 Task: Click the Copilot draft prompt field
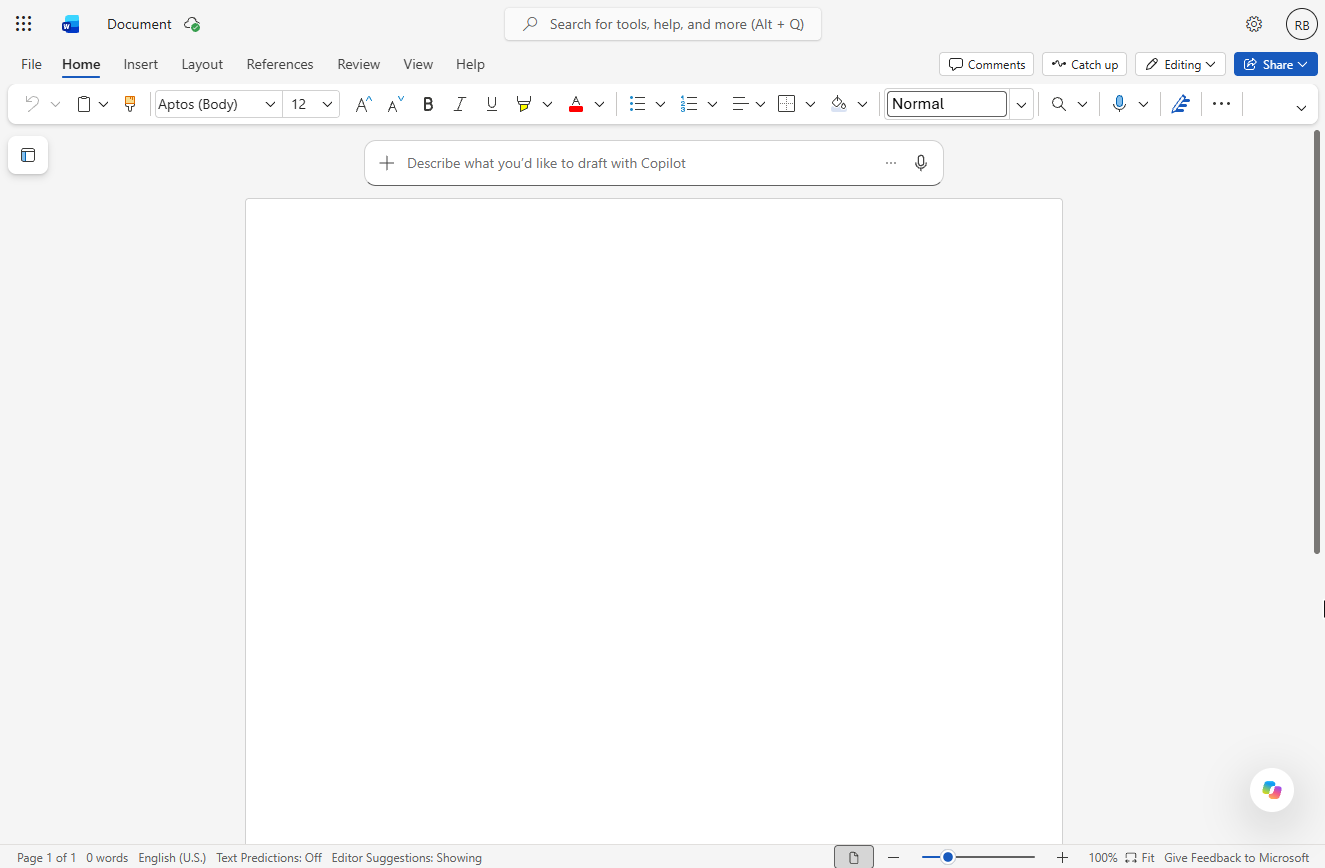654,163
